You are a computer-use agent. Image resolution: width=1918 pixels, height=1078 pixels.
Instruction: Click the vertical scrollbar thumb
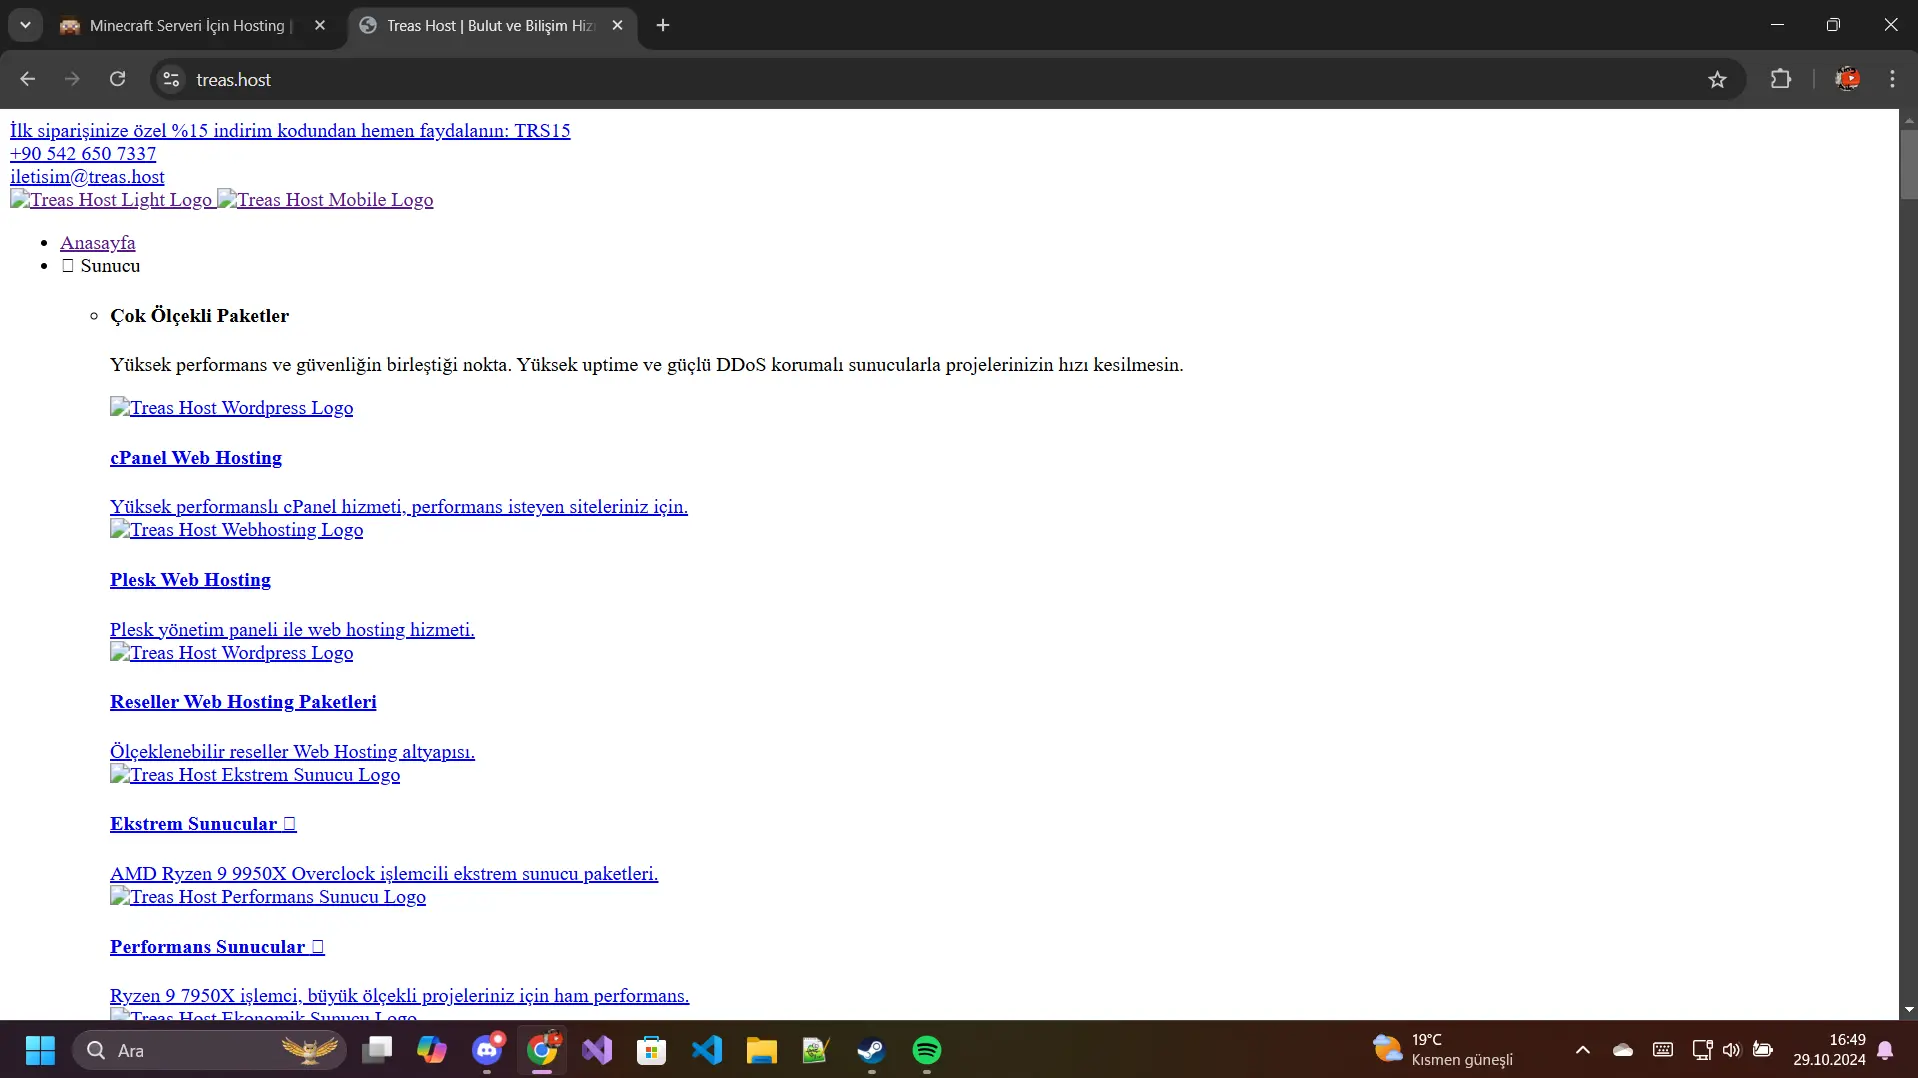point(1909,164)
